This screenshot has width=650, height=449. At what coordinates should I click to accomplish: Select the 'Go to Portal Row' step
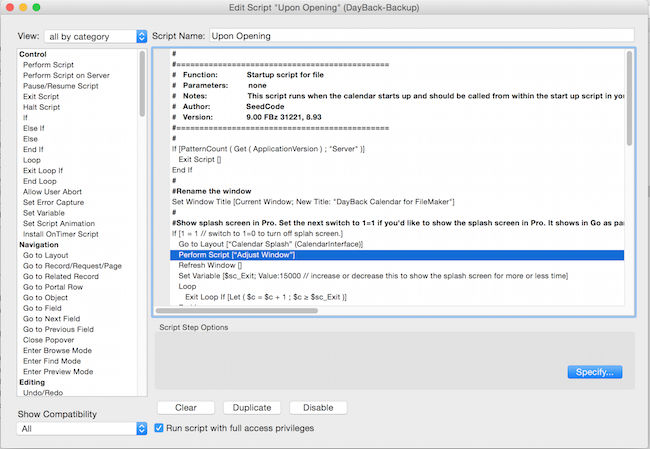pos(53,287)
